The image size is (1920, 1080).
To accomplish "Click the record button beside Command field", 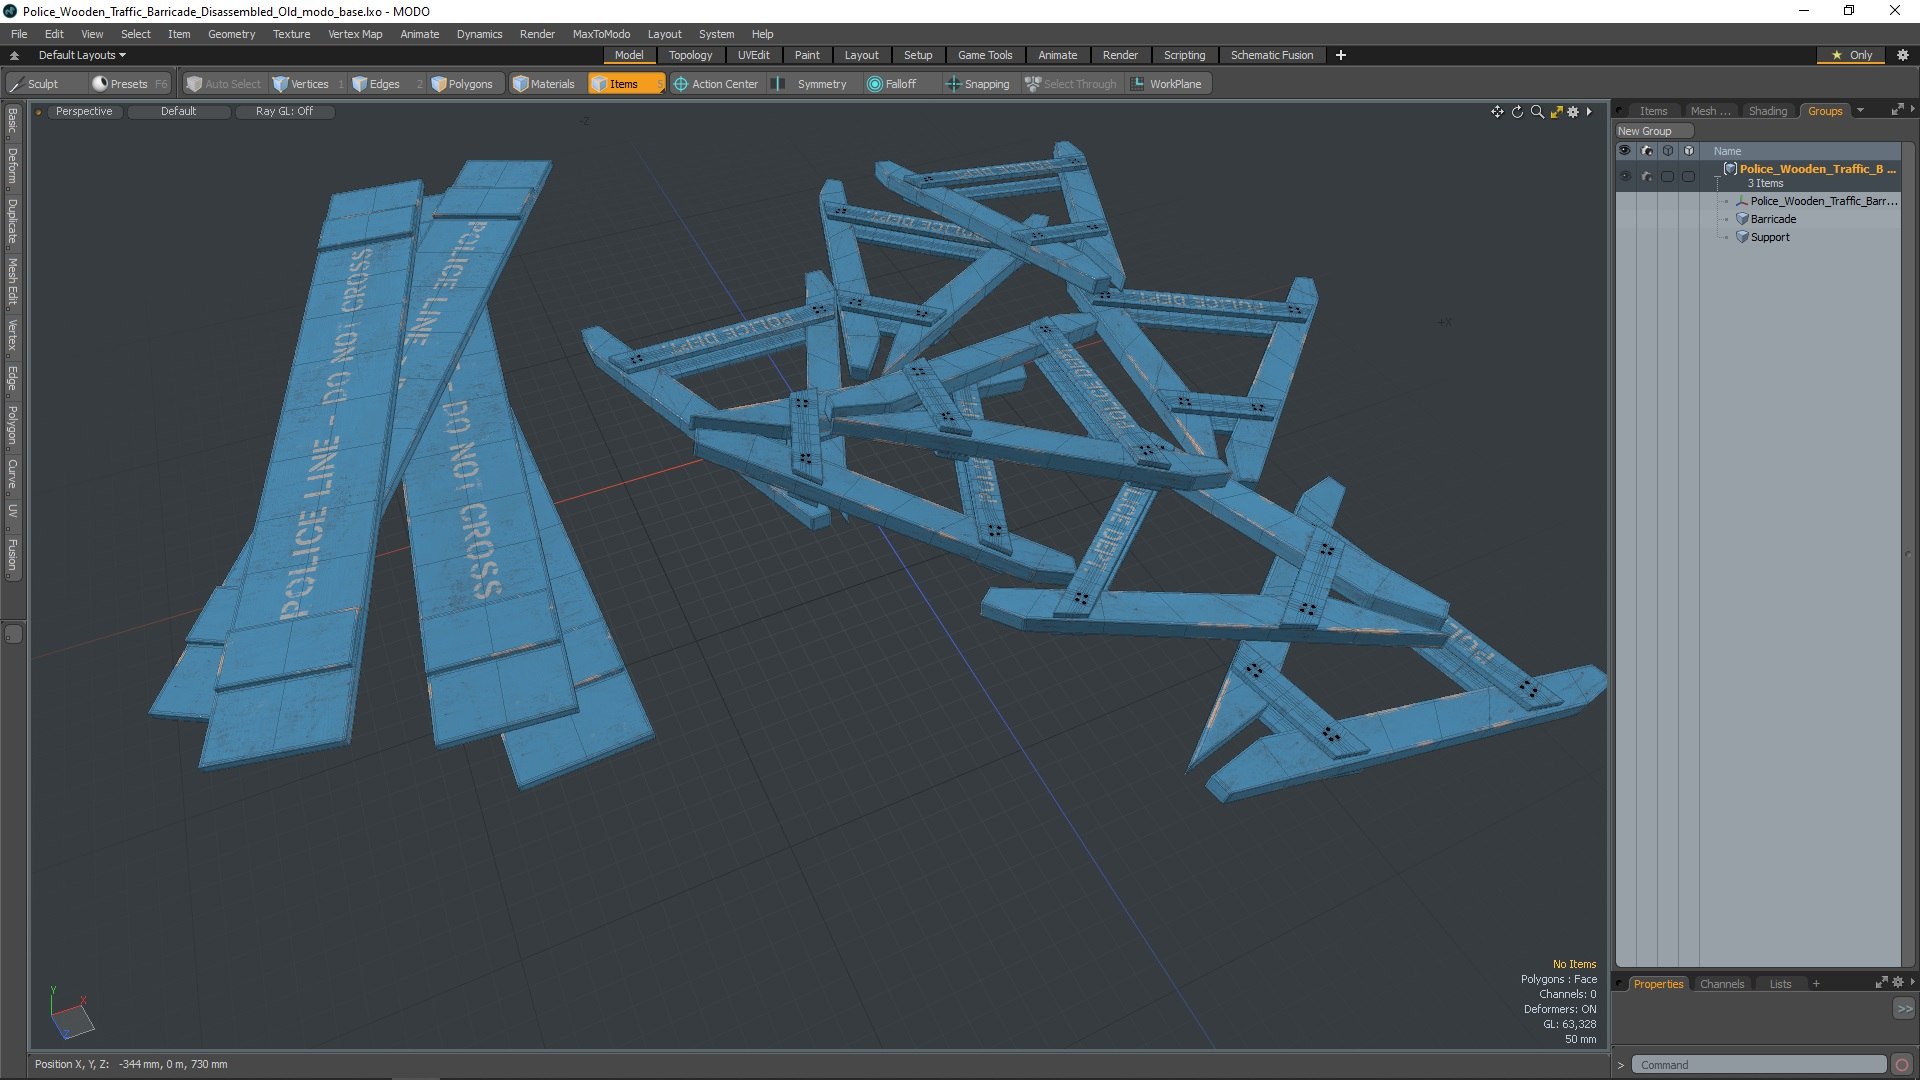I will click(1902, 1065).
